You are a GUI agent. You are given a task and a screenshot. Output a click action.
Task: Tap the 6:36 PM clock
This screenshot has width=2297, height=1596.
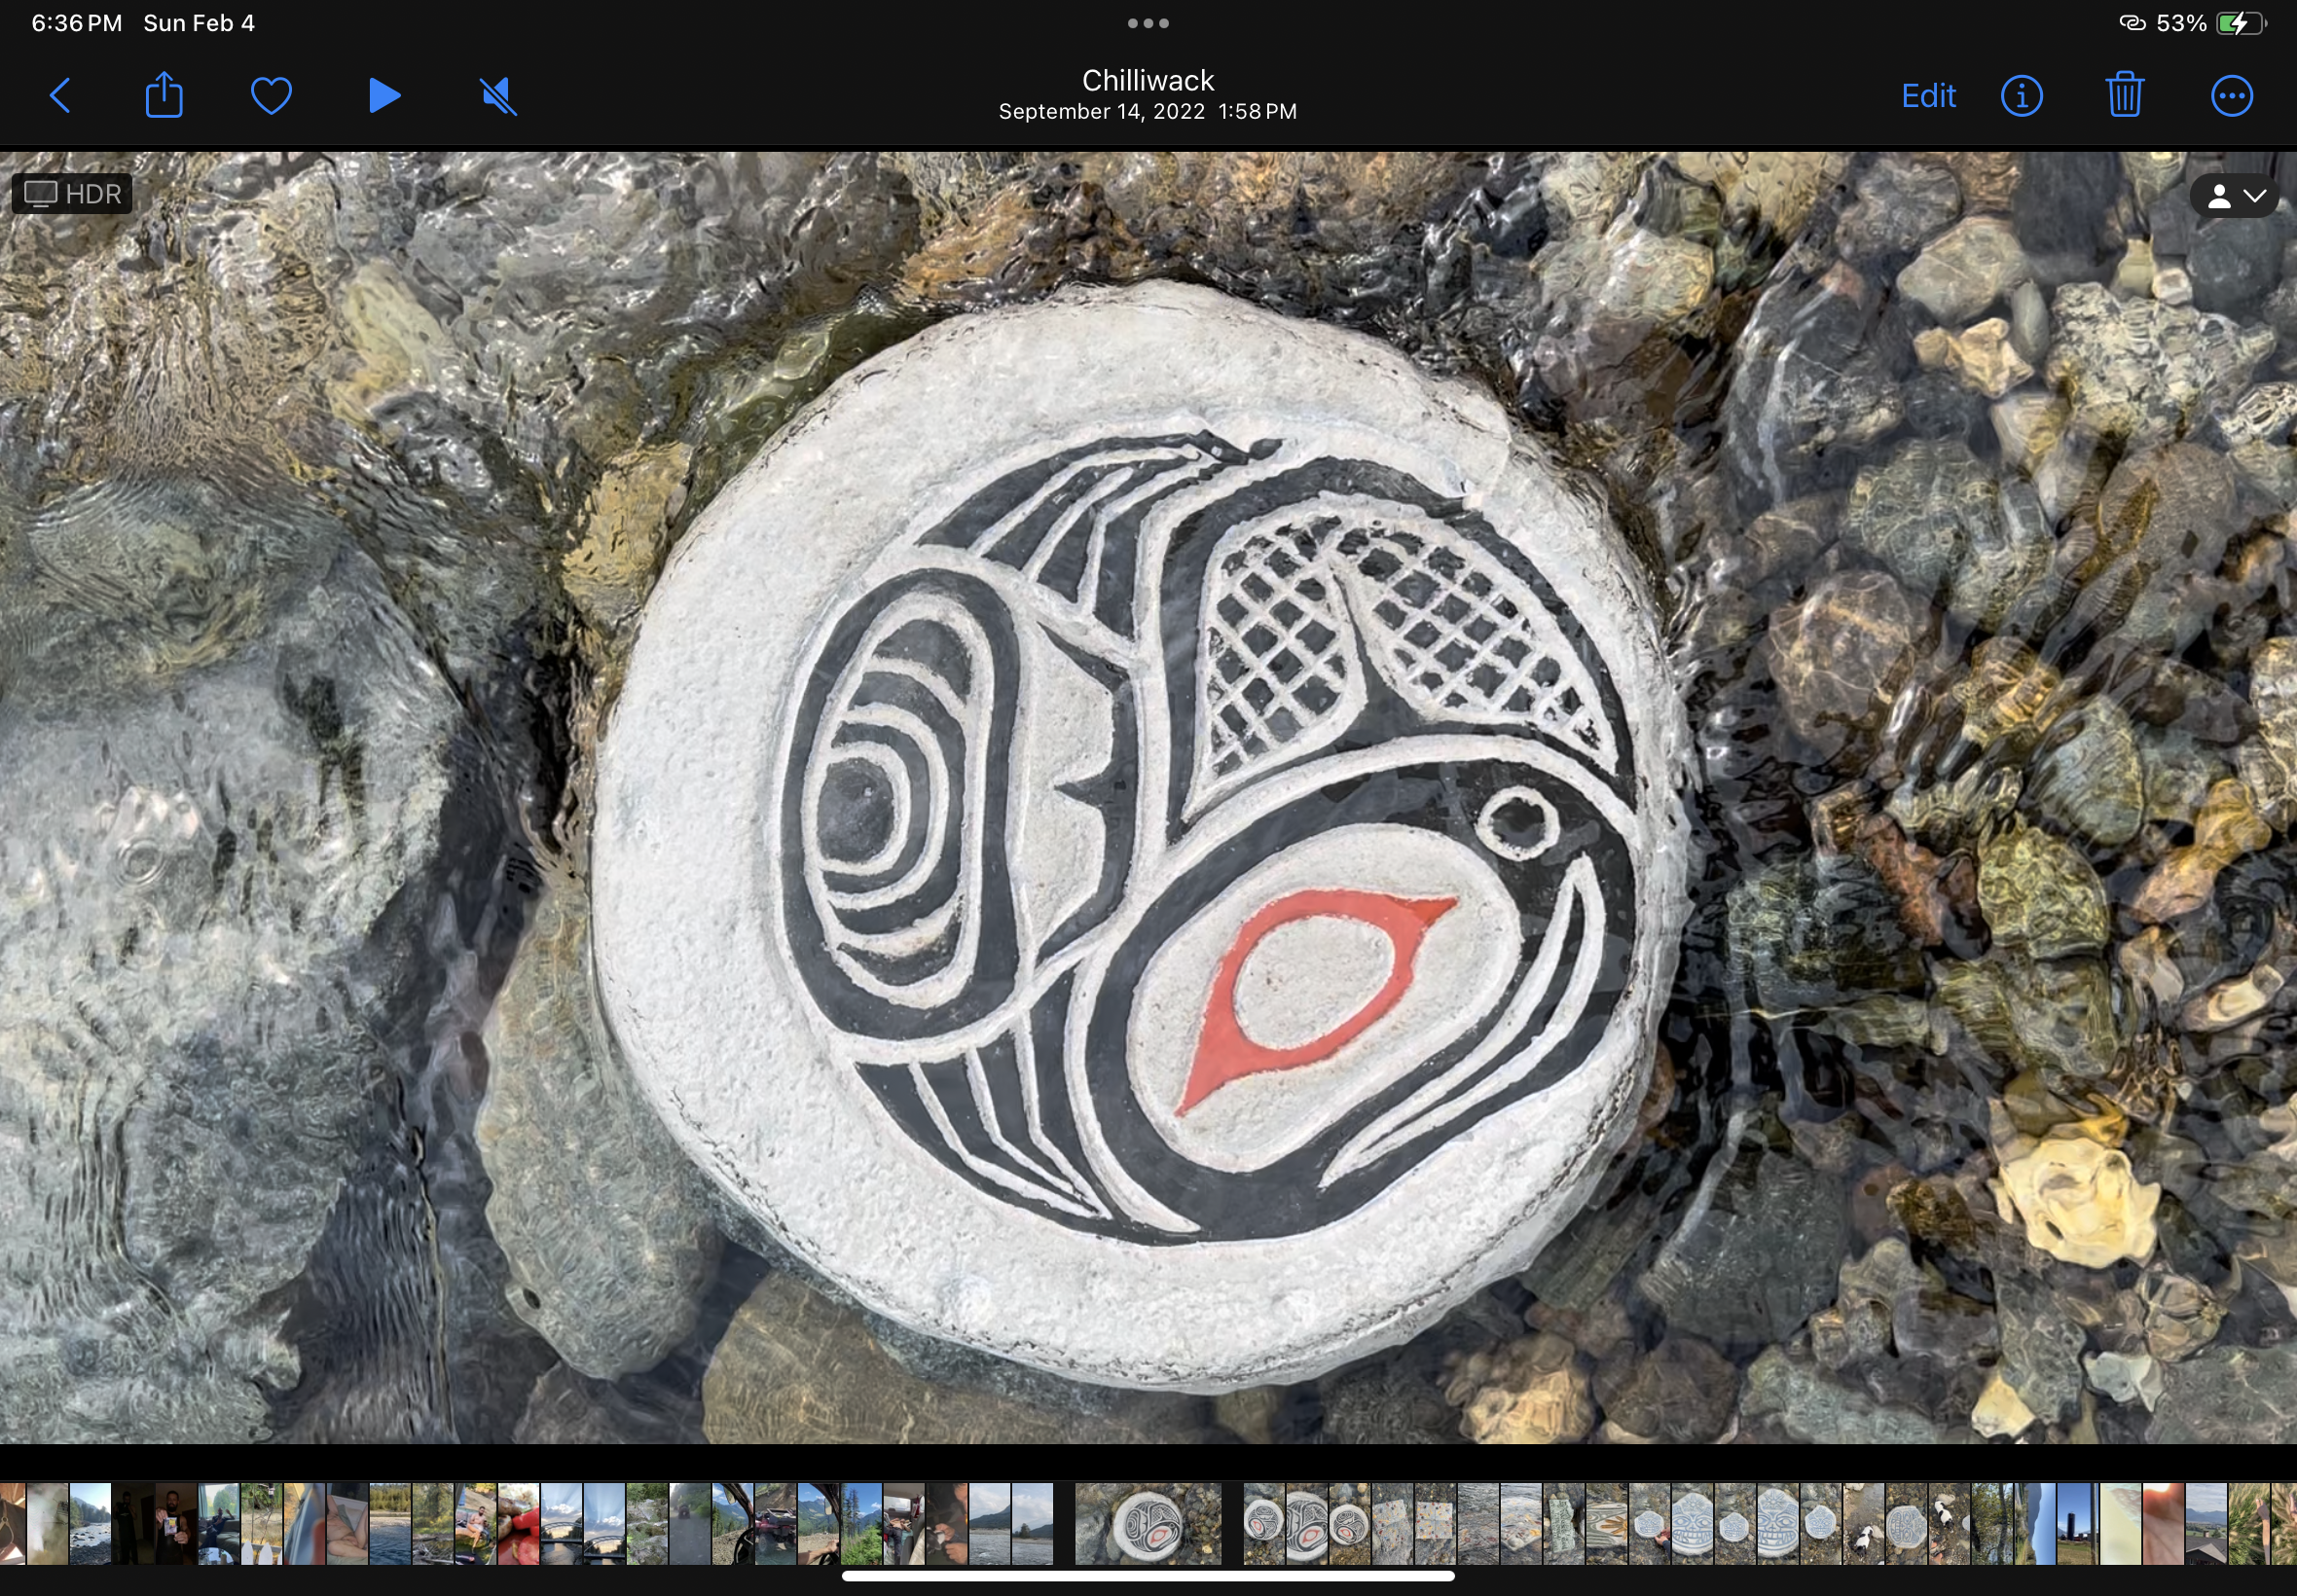tap(76, 23)
